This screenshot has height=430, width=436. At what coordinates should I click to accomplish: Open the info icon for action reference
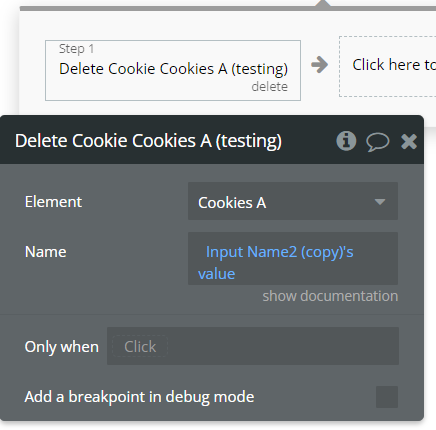[346, 141]
